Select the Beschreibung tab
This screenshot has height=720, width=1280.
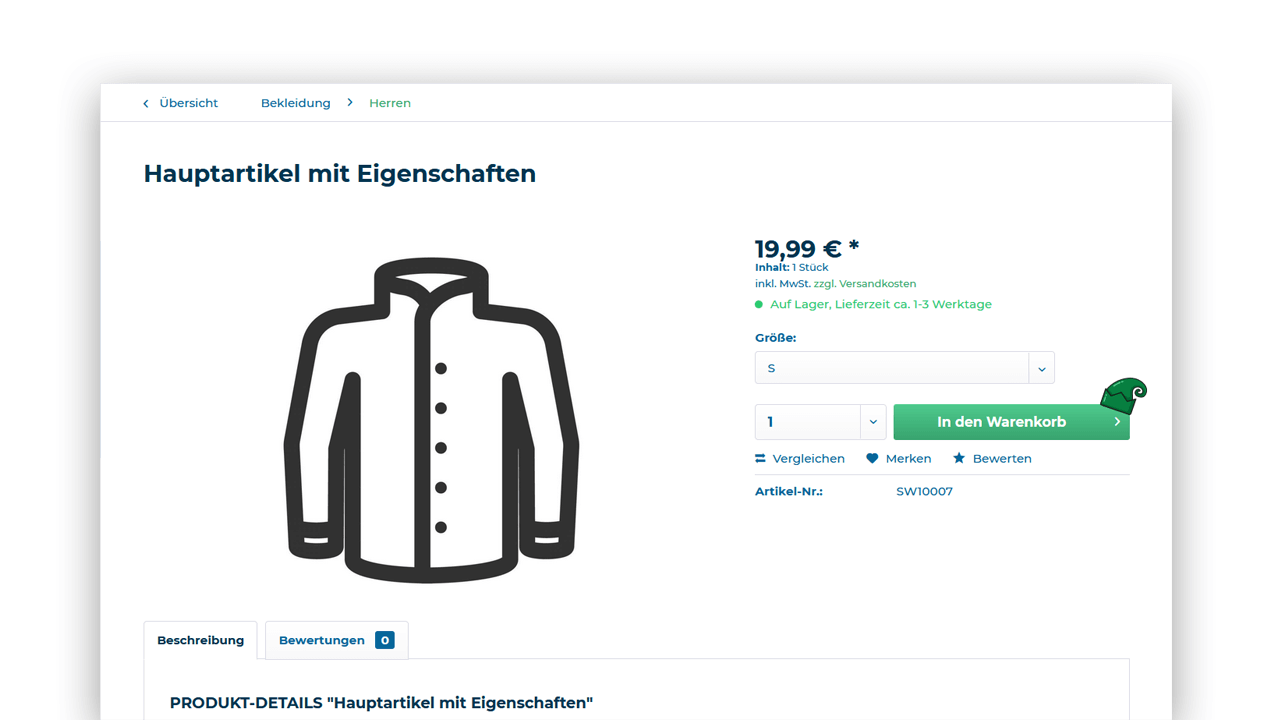pos(200,640)
